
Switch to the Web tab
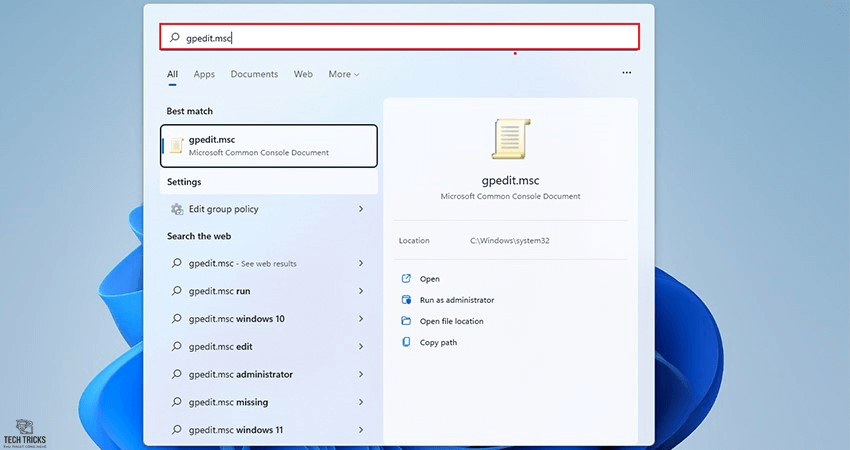point(303,74)
